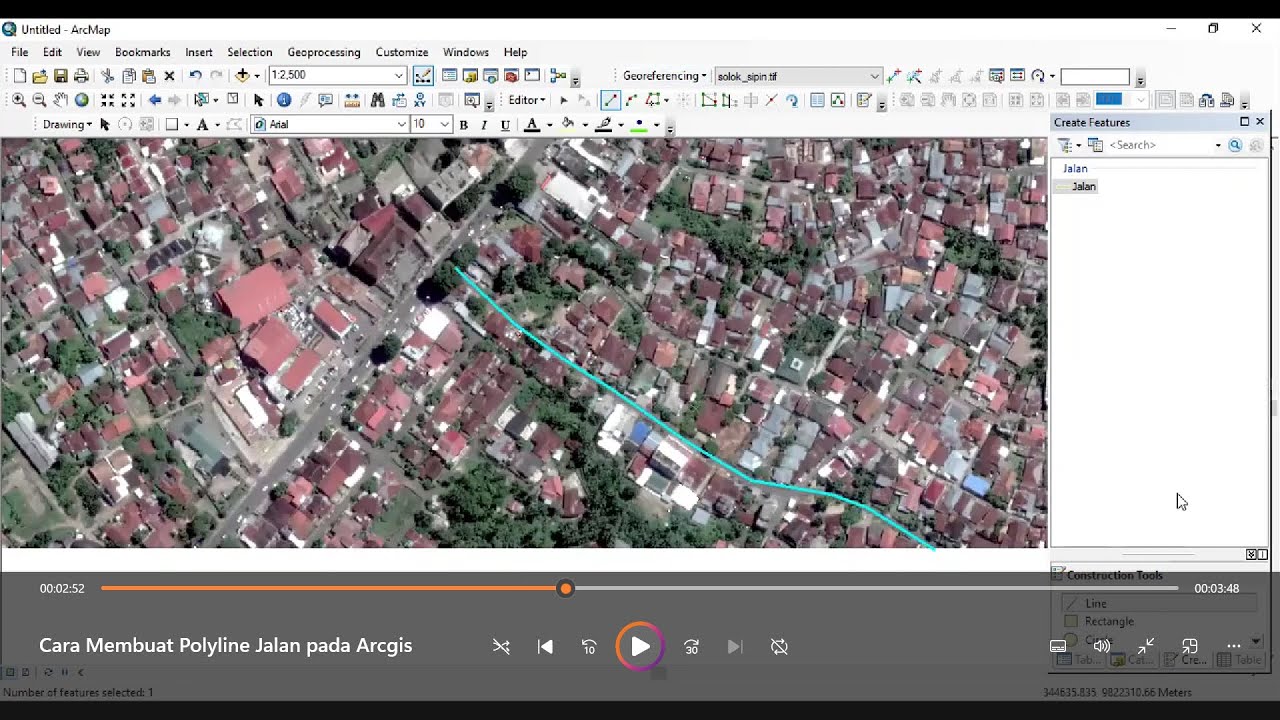The image size is (1280, 720).
Task: Click the Full Extent globe icon
Action: tap(82, 100)
